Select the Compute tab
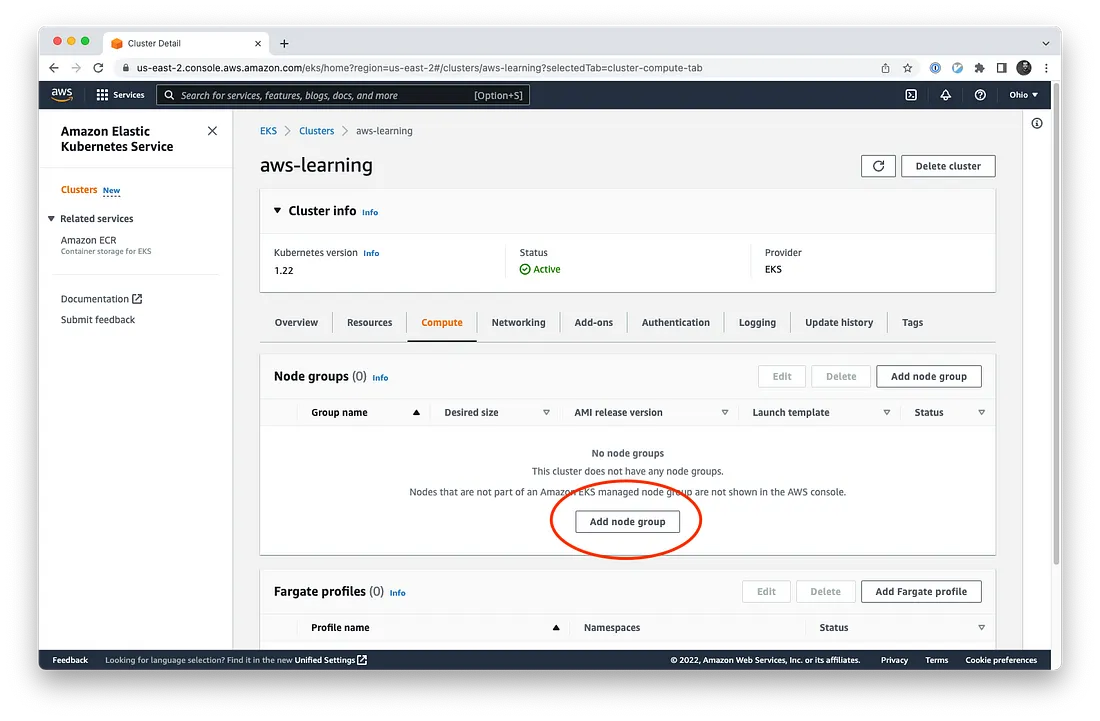The image size is (1100, 721). (x=442, y=323)
